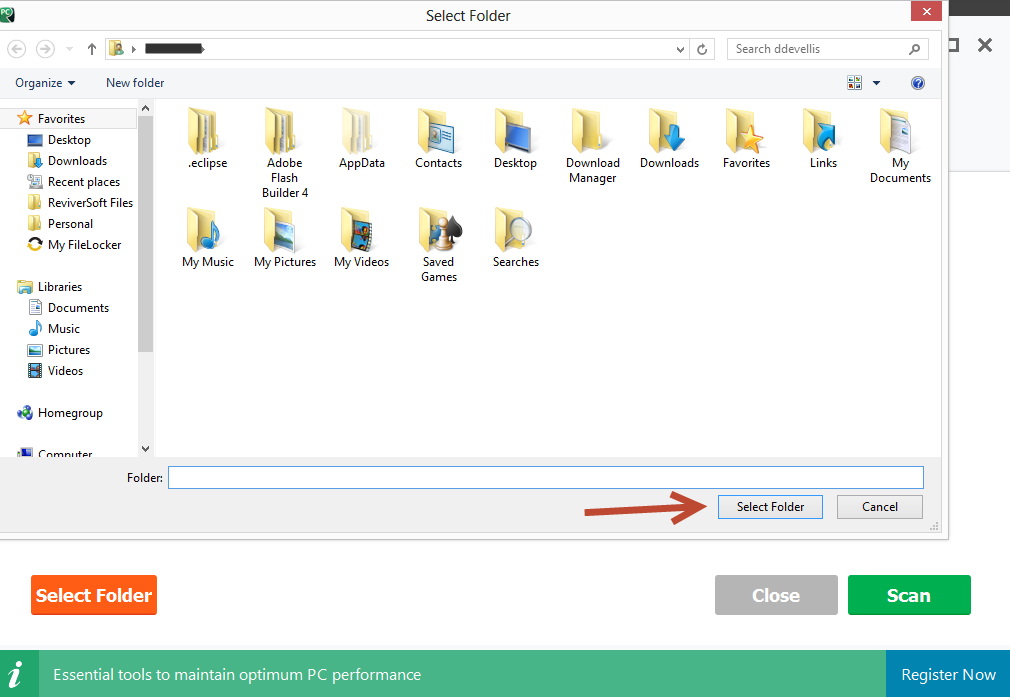Select the Download Manager folder icon

[589, 131]
